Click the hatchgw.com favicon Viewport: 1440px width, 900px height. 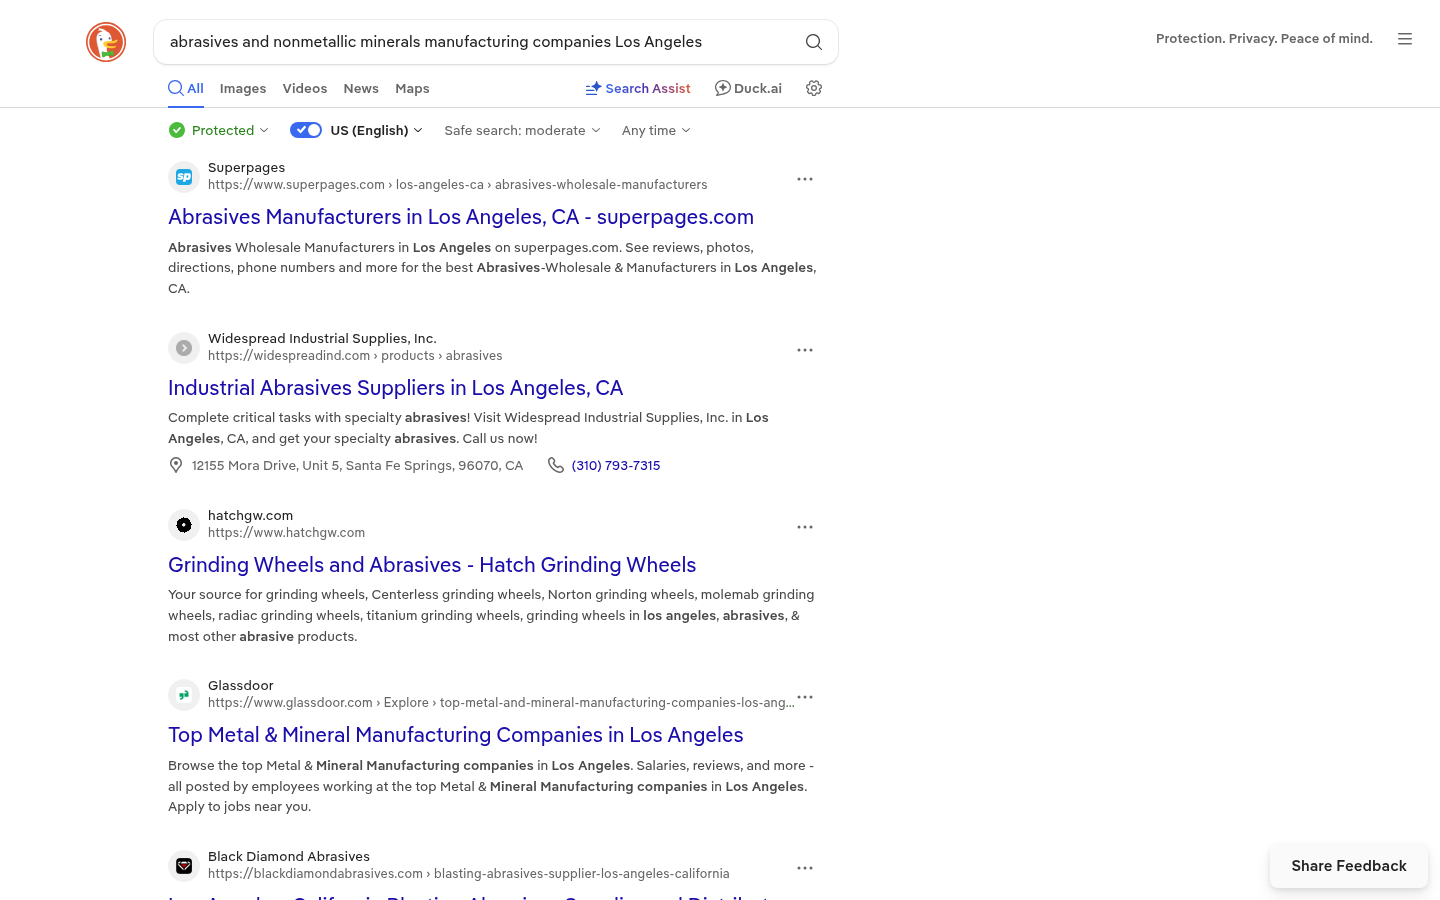184,525
